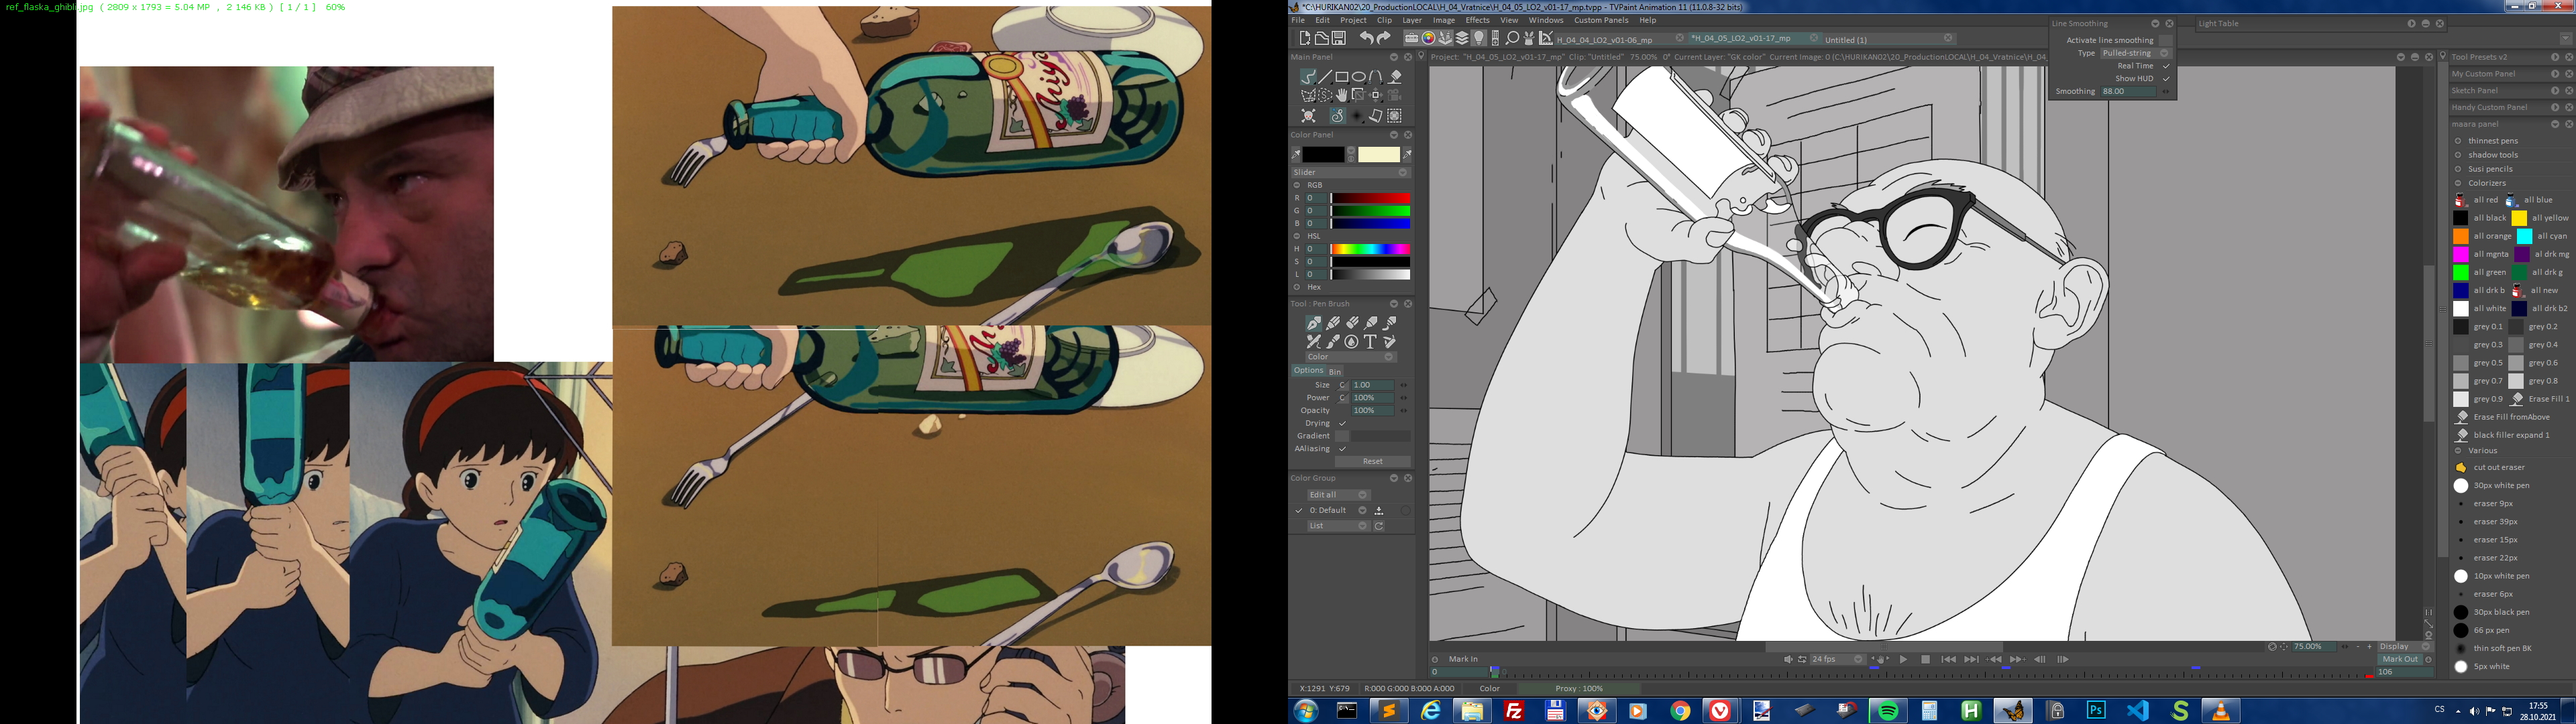Viewport: 2576px width, 724px height.
Task: Toggle the 0: Default color group checkmark
Action: pos(1298,510)
